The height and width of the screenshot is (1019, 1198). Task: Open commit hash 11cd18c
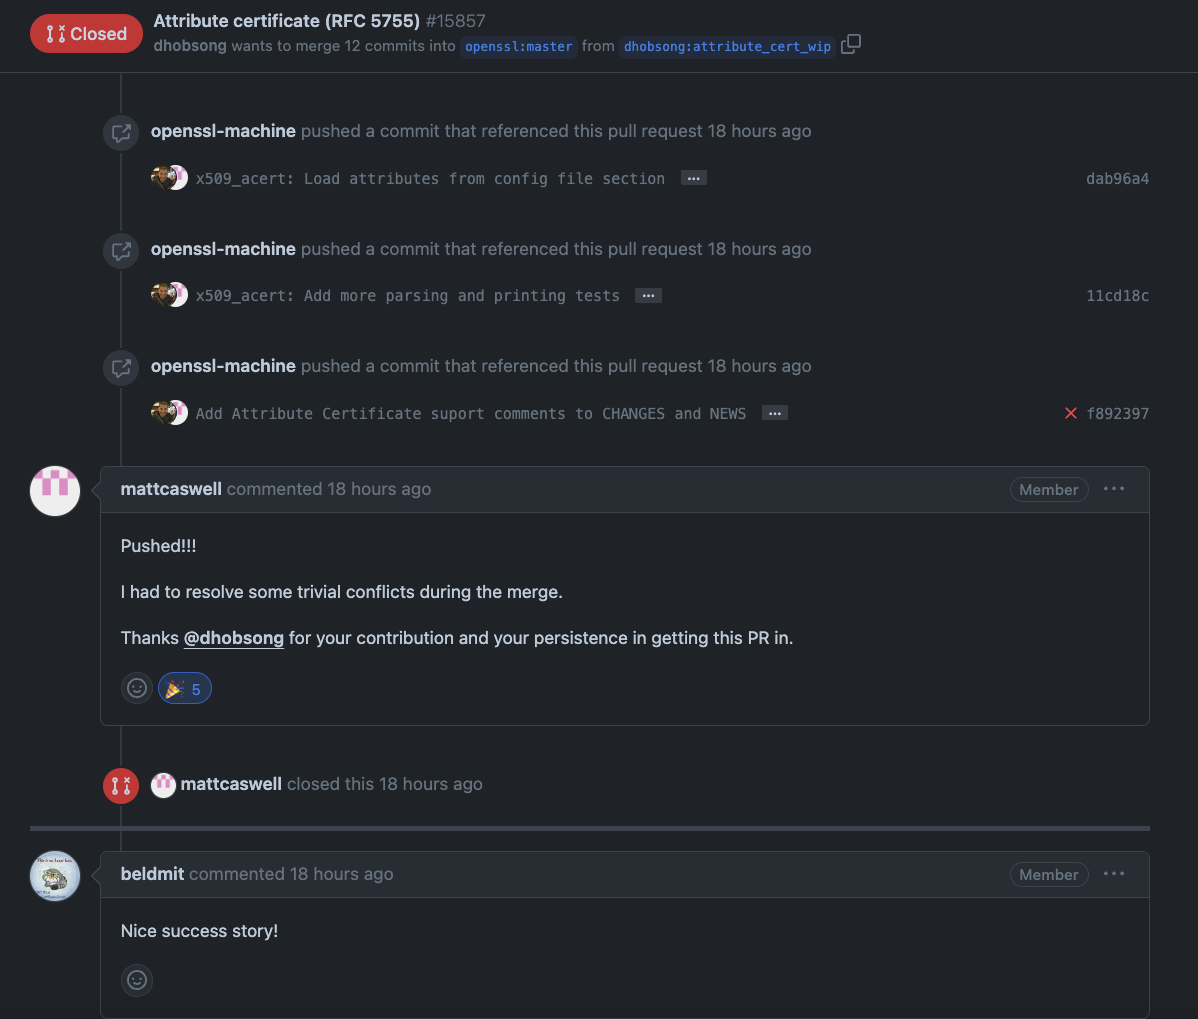[x=1117, y=296]
